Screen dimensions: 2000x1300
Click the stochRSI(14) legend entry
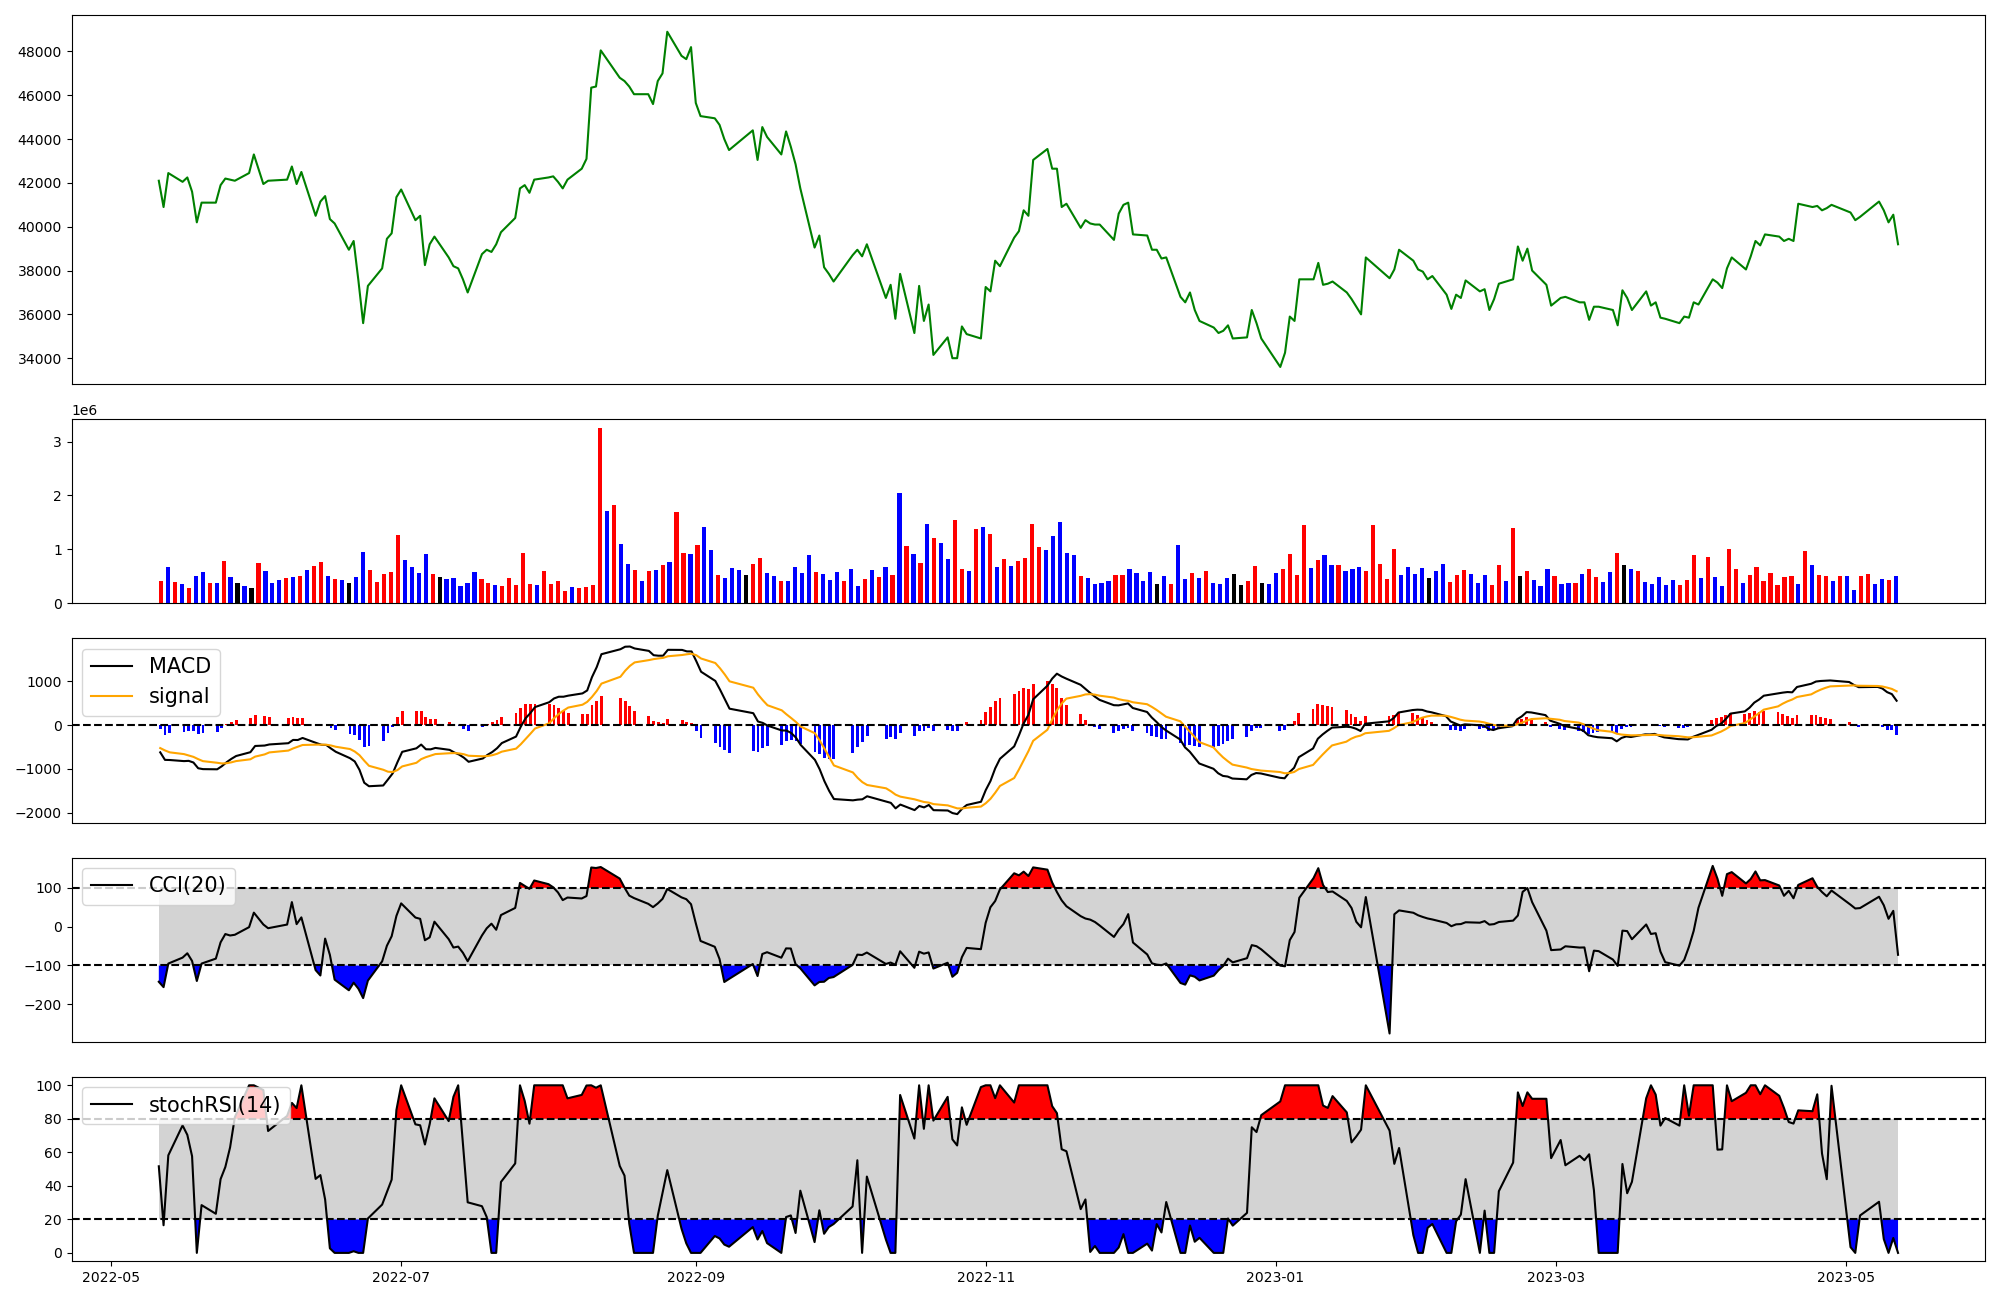(x=213, y=1105)
